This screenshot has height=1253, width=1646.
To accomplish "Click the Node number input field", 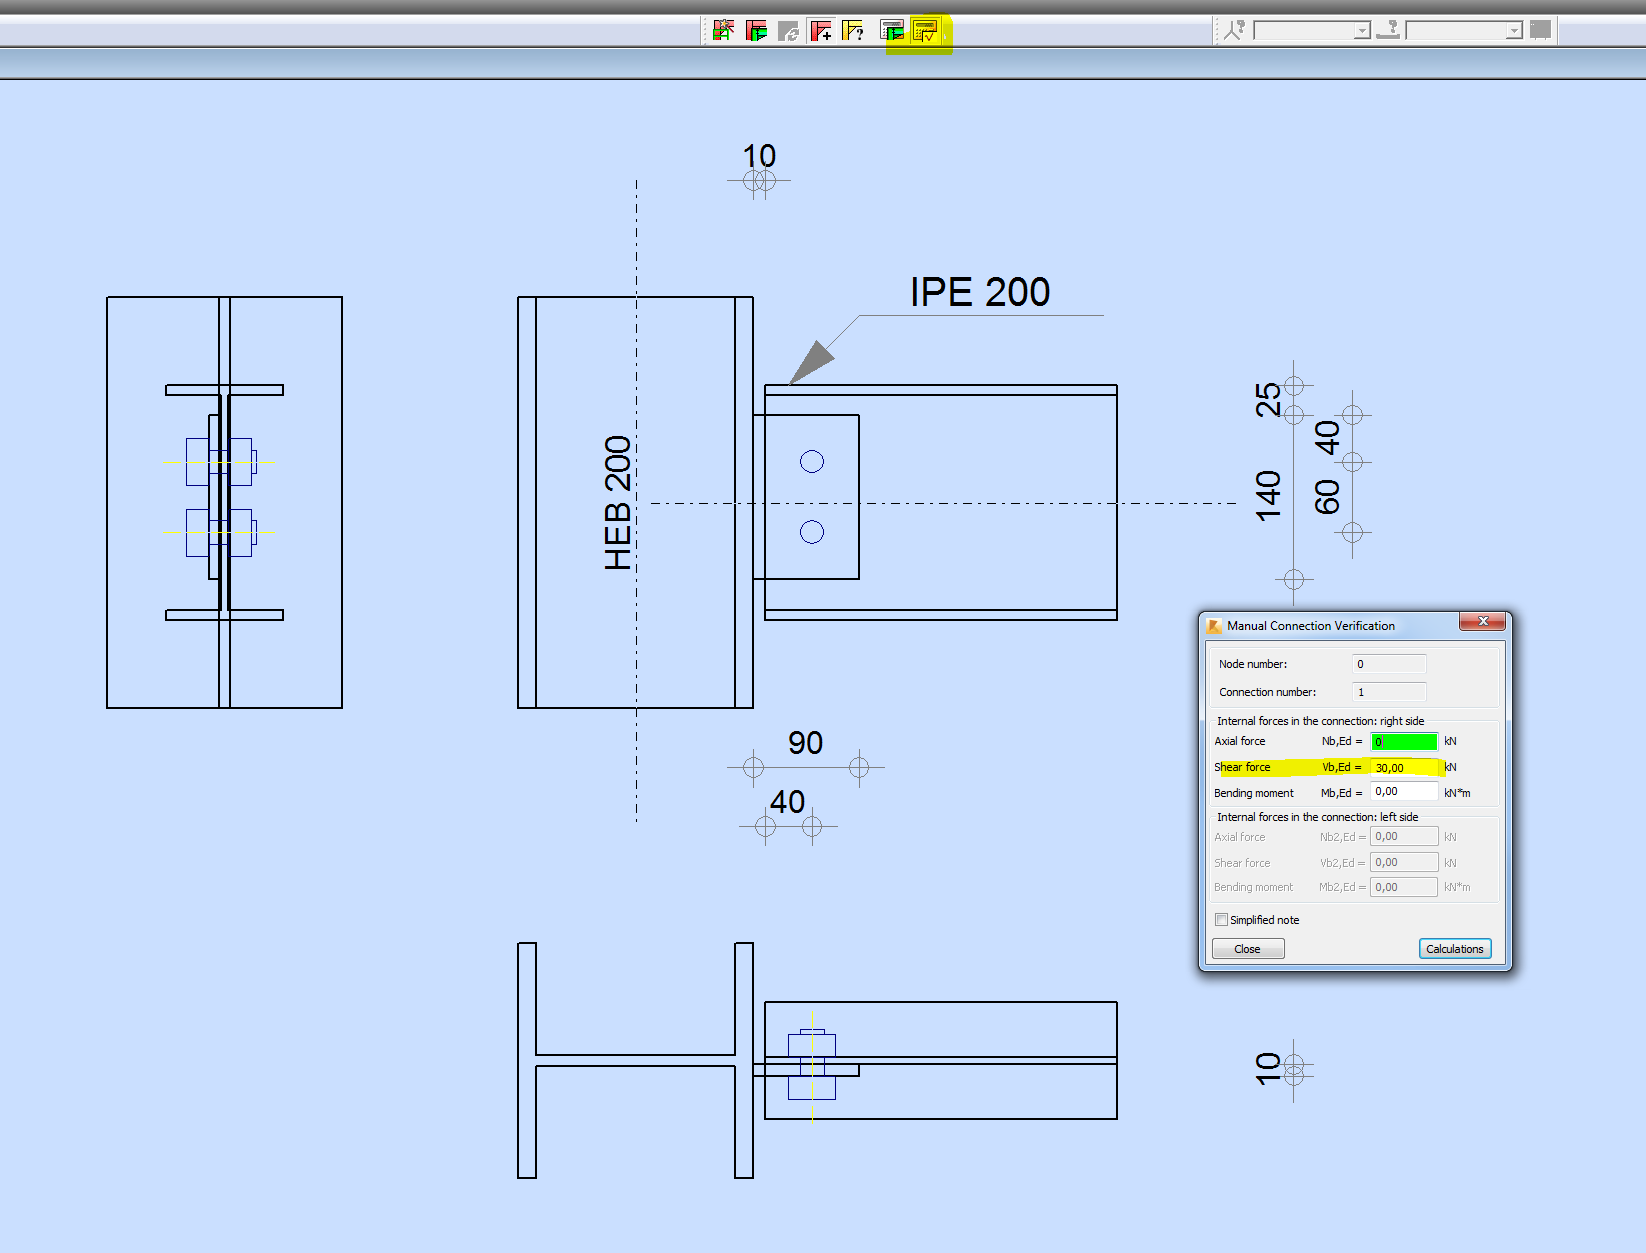I will coord(1388,663).
